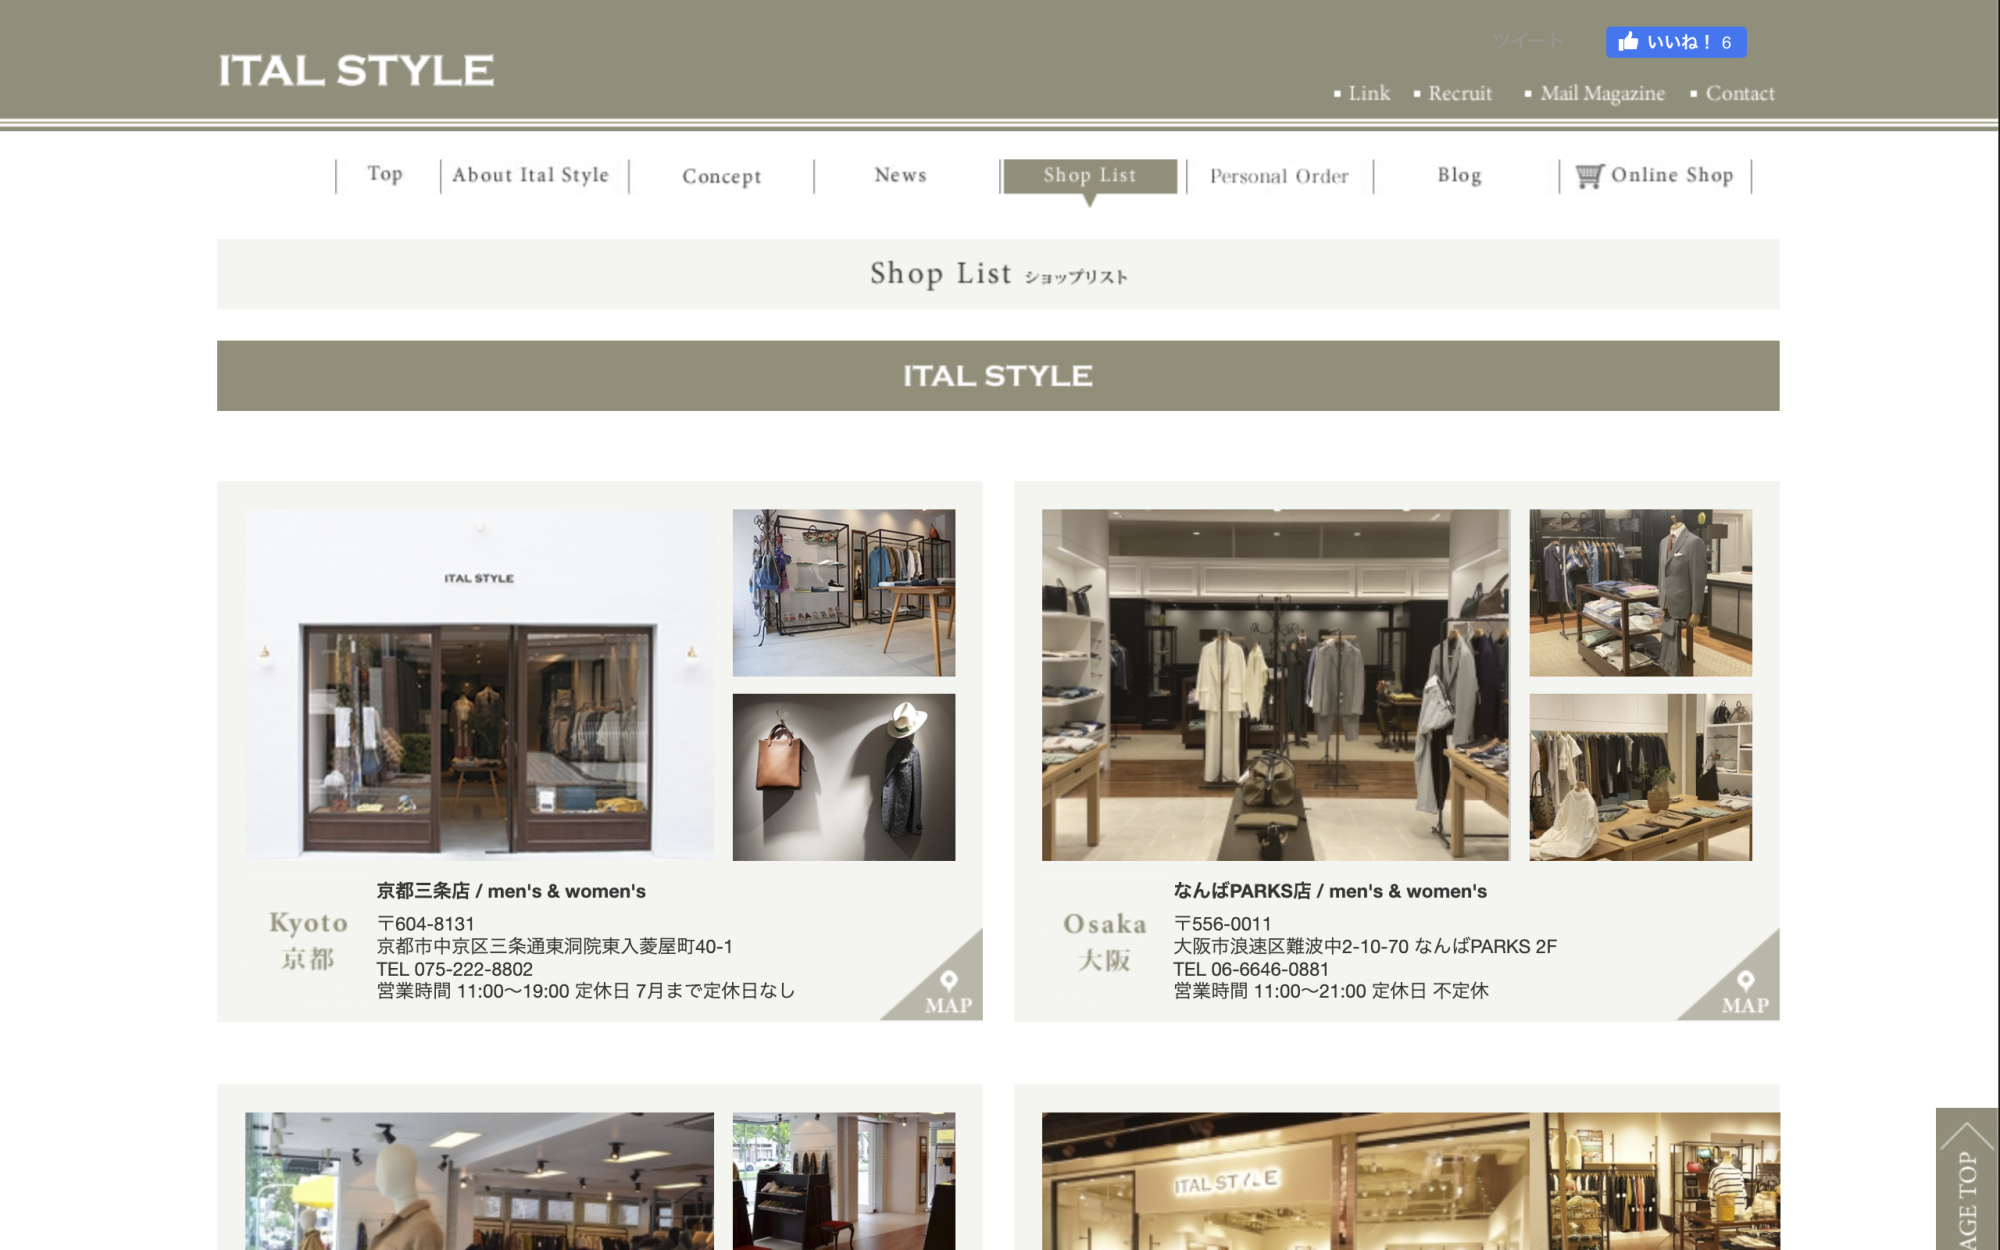The height and width of the screenshot is (1250, 2000).
Task: Open About Ital Style menu item
Action: click(531, 175)
